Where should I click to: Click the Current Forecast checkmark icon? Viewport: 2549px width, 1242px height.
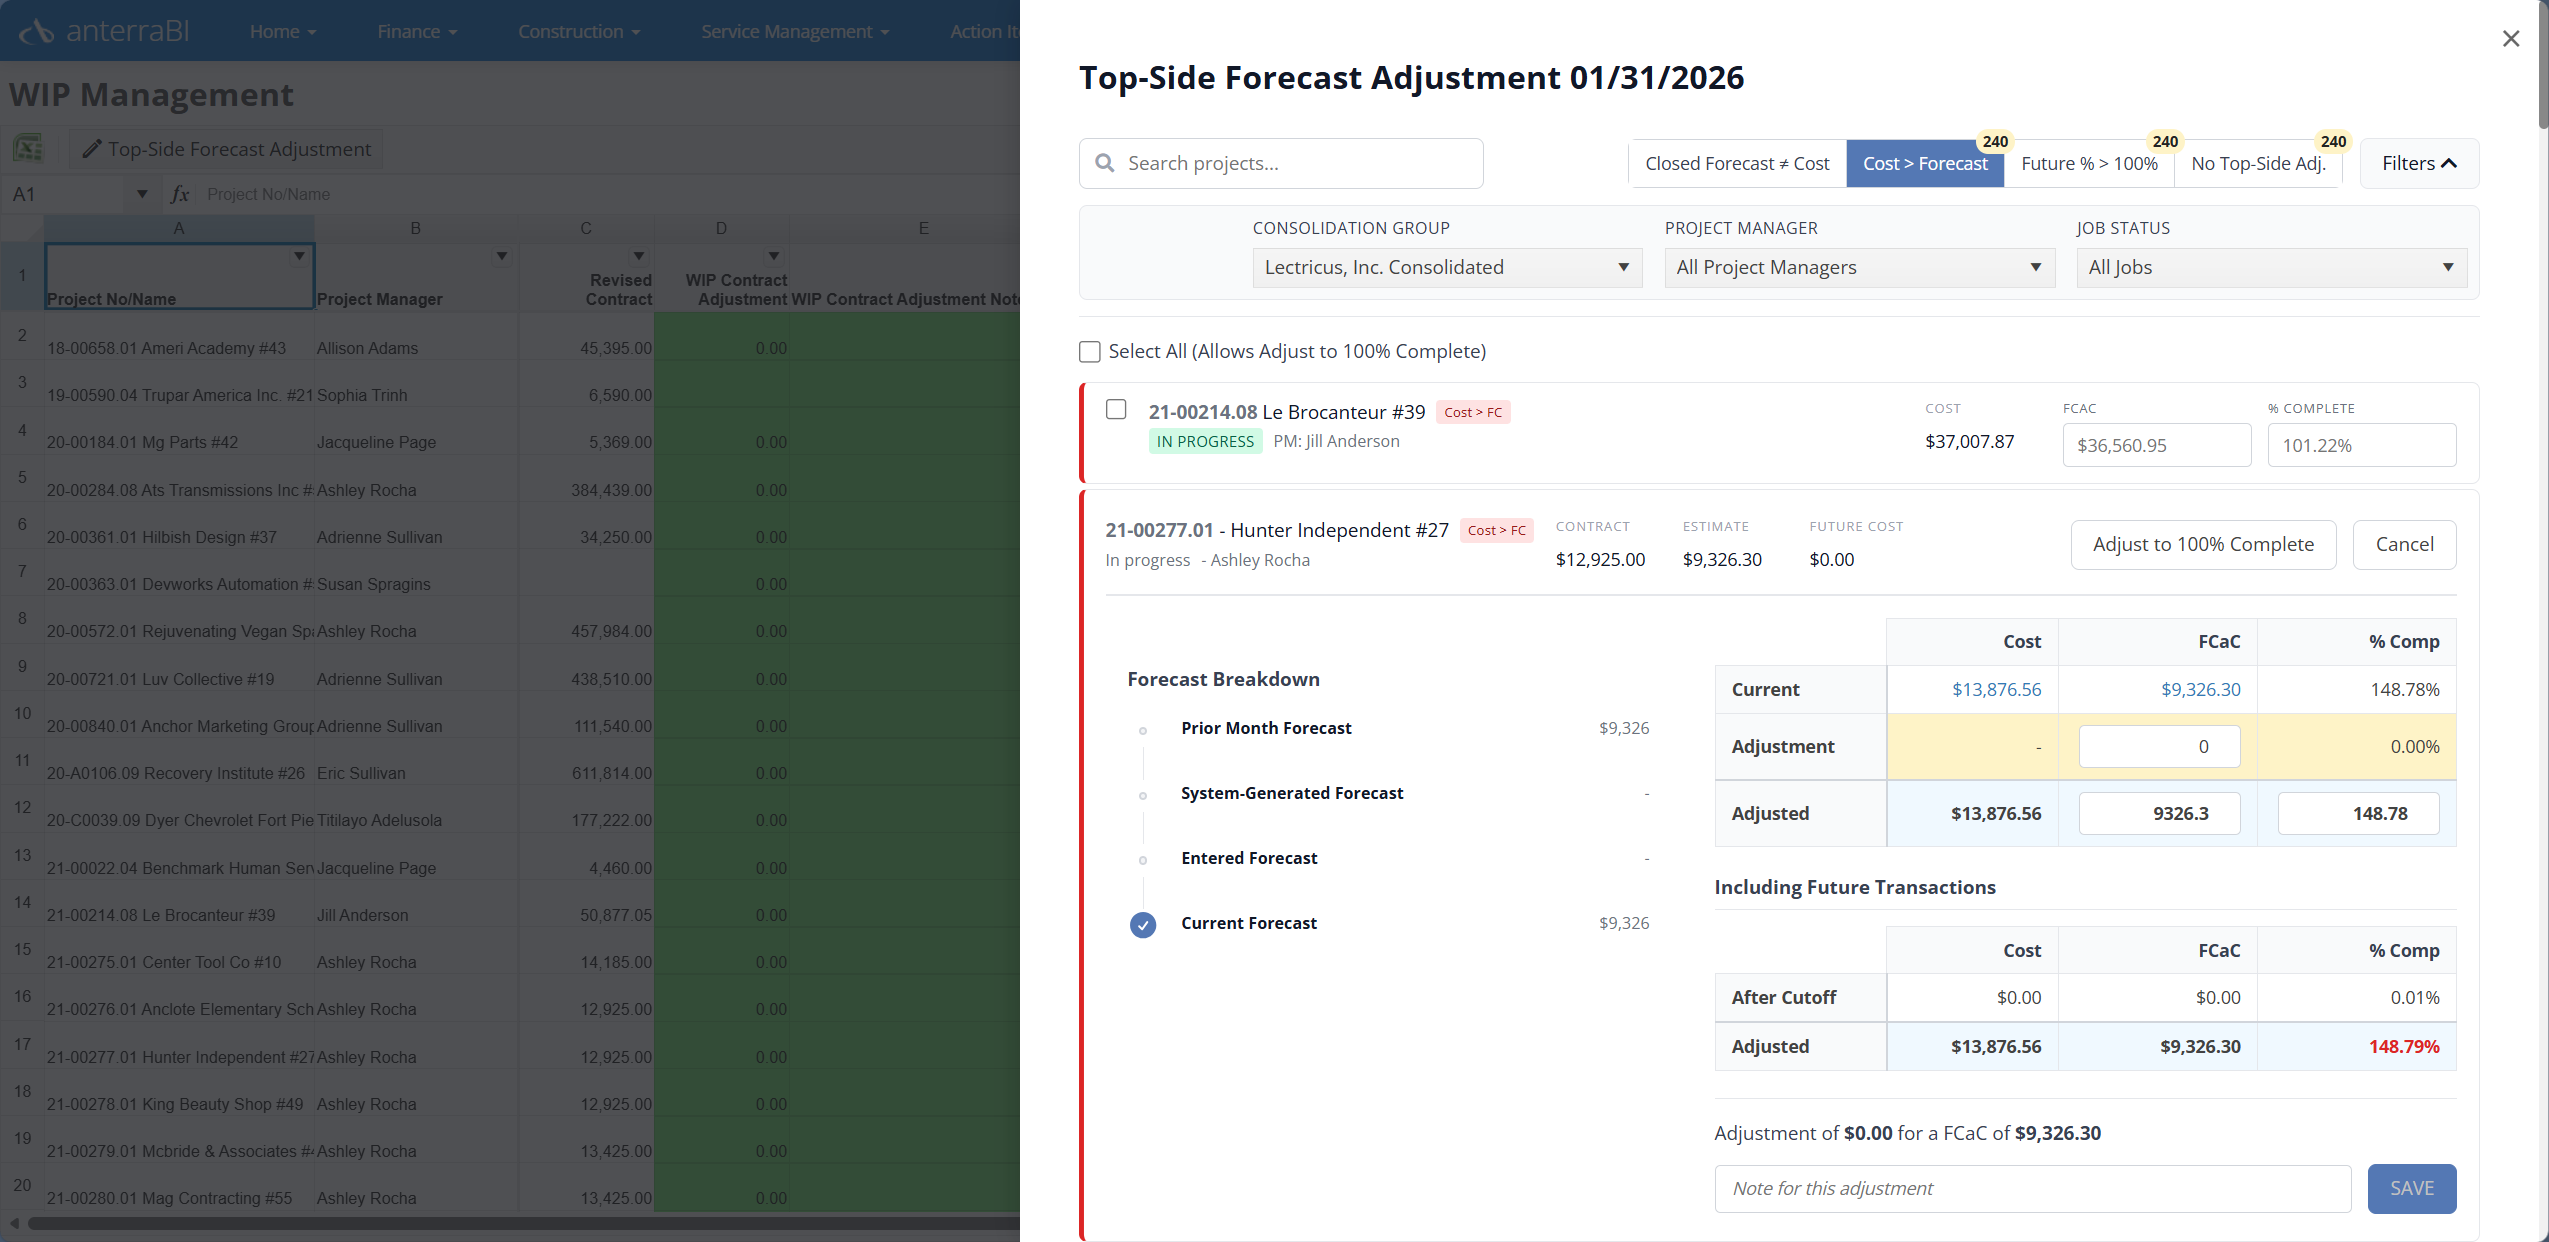[x=1142, y=924]
